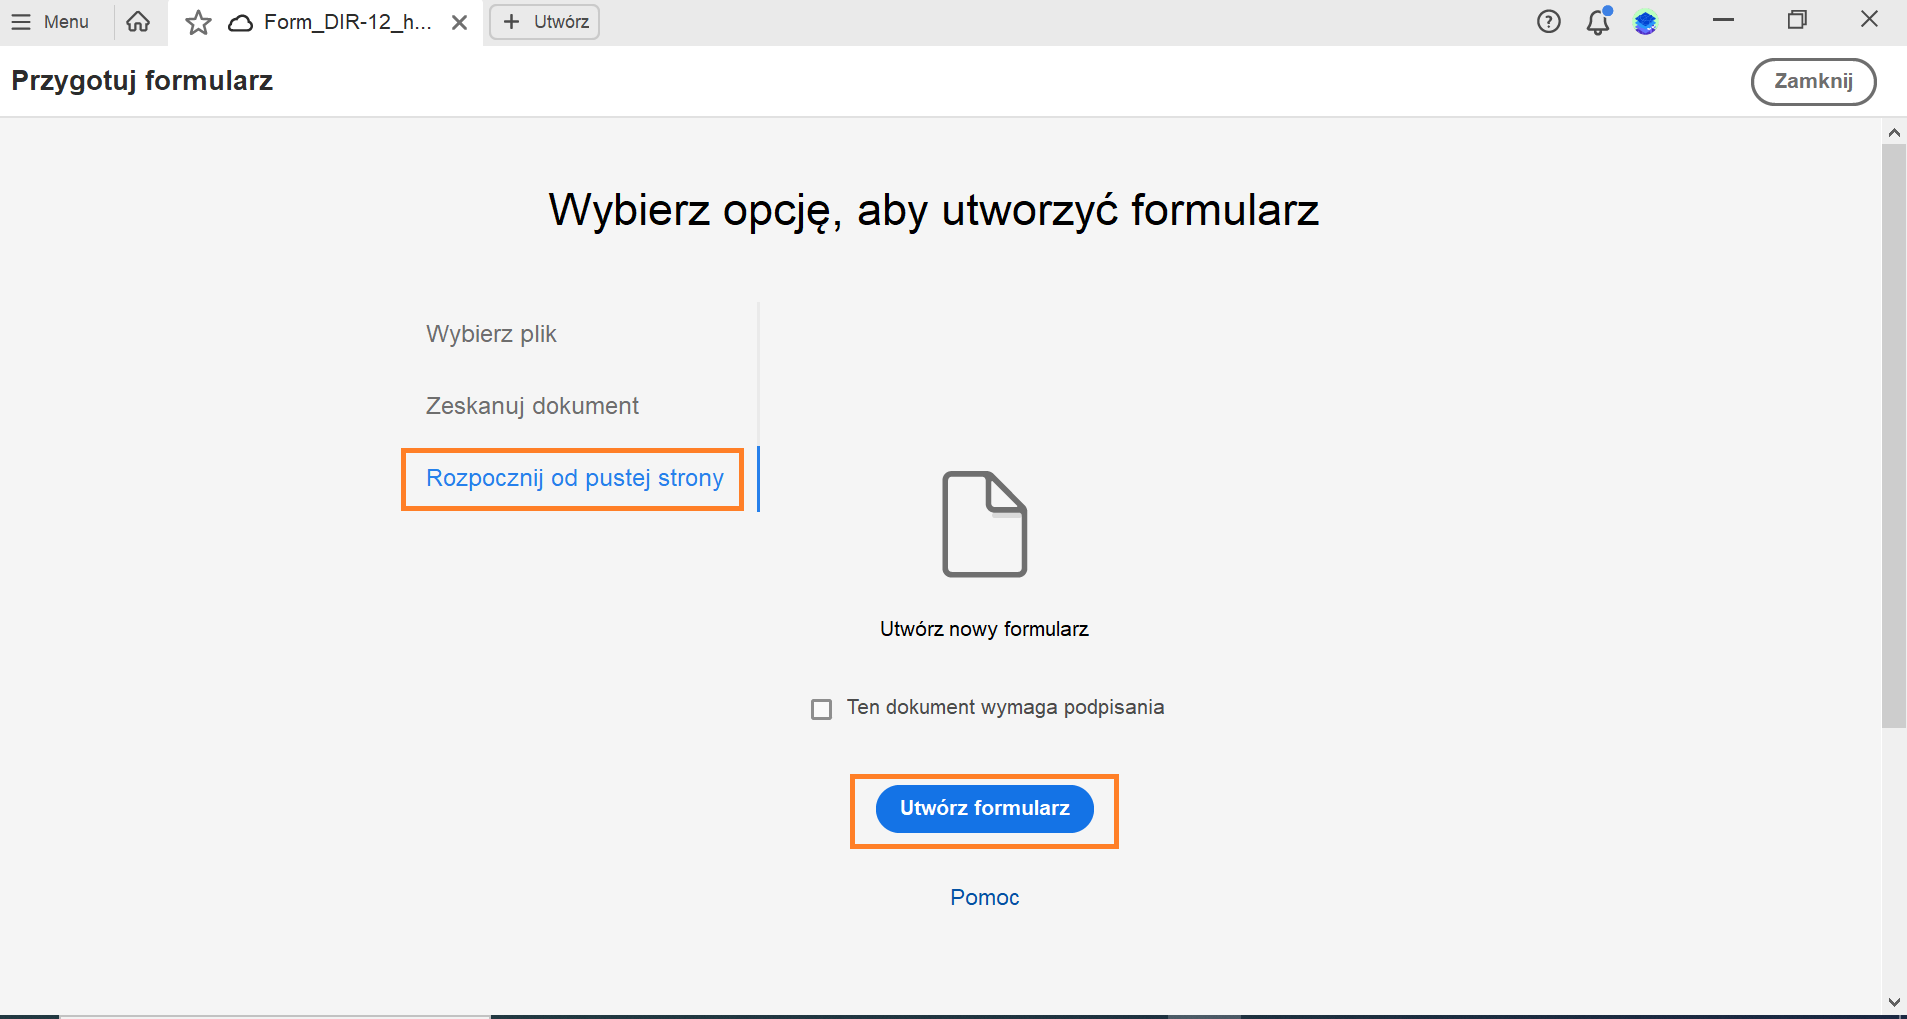
Task: Click the Zamknij button
Action: tap(1813, 81)
